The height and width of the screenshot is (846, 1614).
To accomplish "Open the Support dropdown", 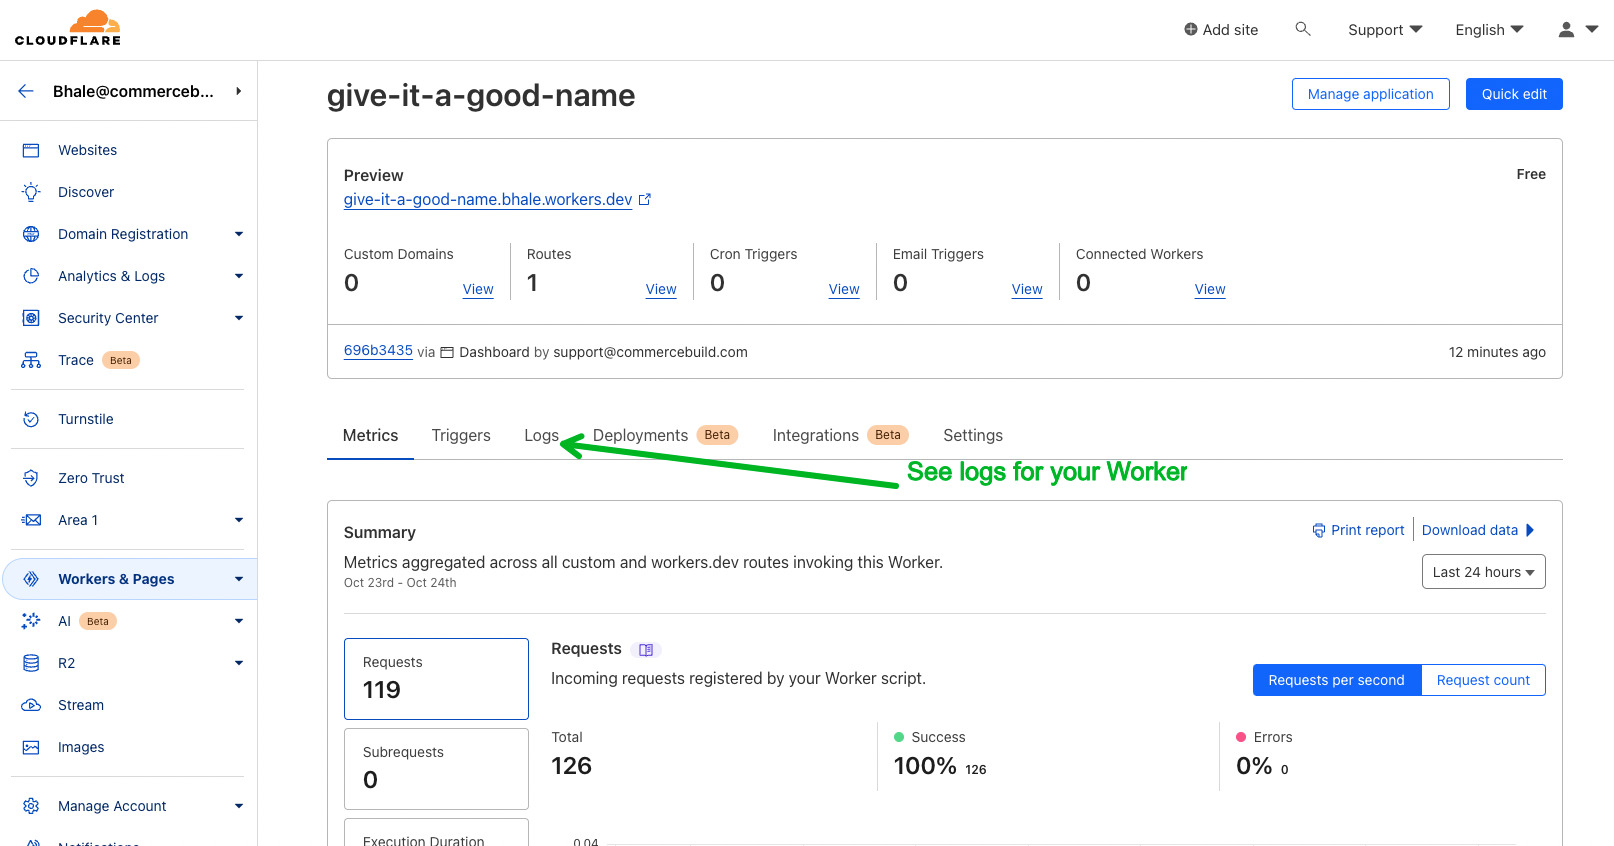I will (x=1385, y=30).
